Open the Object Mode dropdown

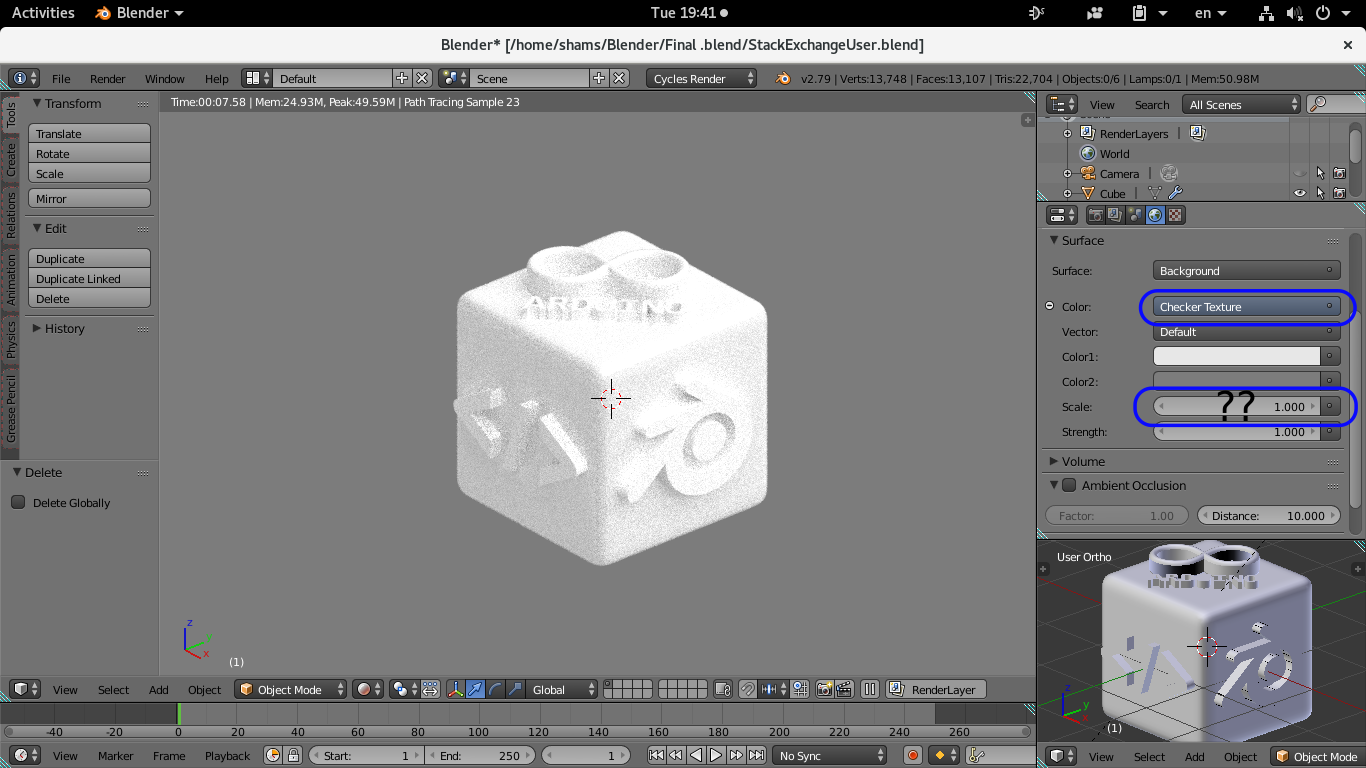pos(291,689)
